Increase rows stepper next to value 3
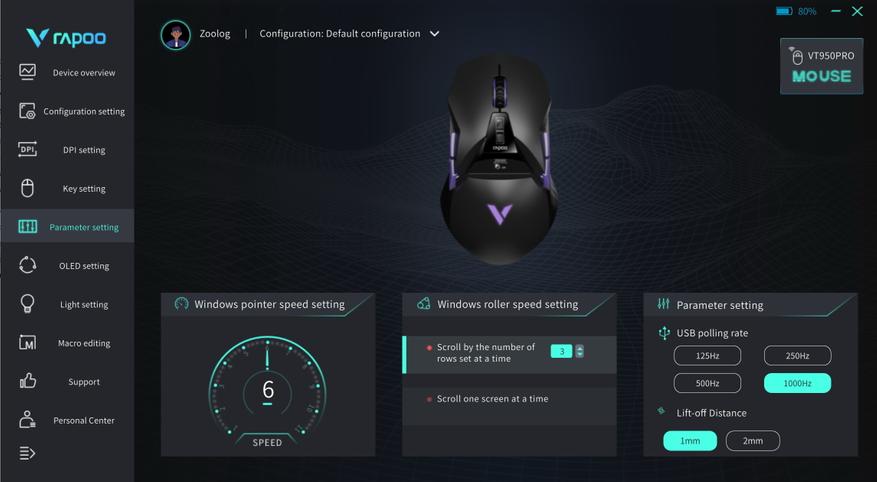Image resolution: width=877 pixels, height=482 pixels. (x=579, y=348)
